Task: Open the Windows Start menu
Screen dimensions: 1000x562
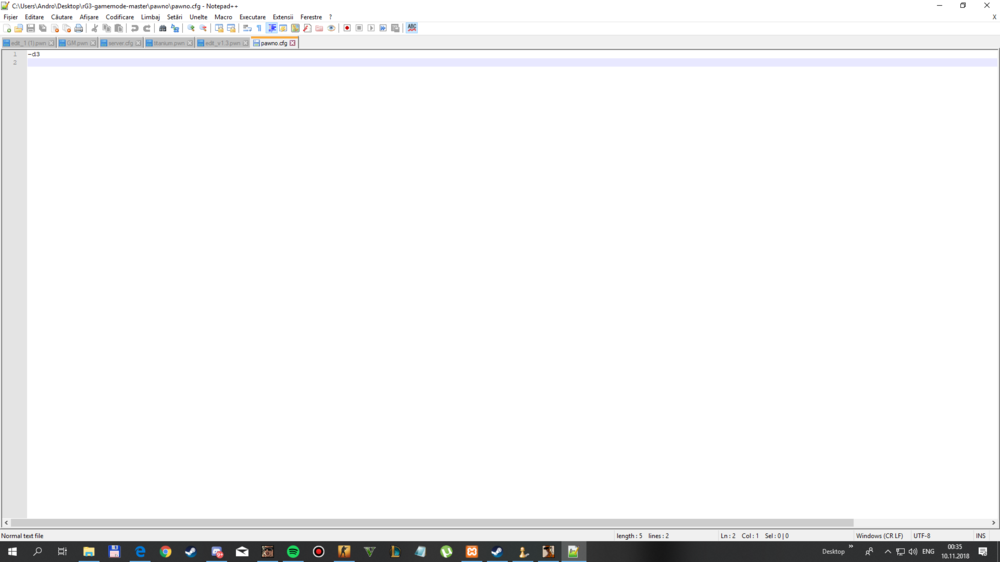Action: click(12, 552)
